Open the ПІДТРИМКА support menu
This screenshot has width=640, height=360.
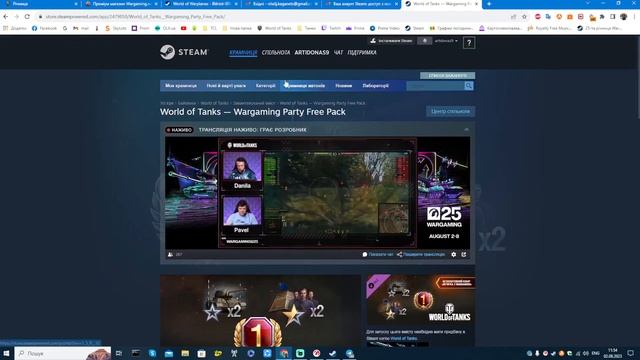click(x=362, y=53)
